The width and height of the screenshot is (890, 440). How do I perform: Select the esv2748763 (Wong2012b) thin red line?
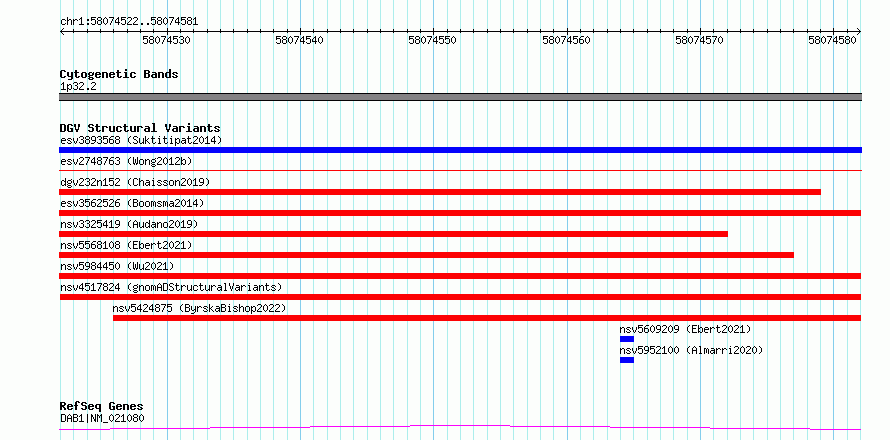[460, 170]
